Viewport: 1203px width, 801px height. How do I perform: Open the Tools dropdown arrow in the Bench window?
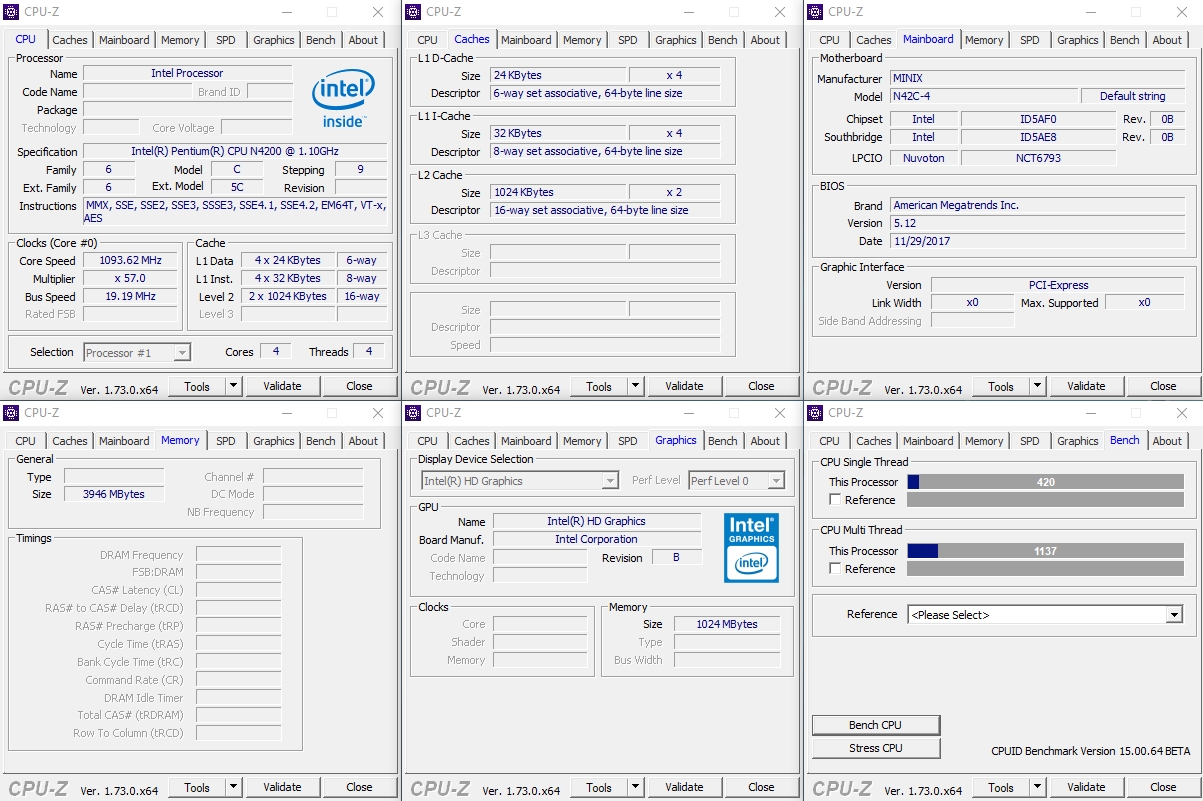click(1037, 787)
